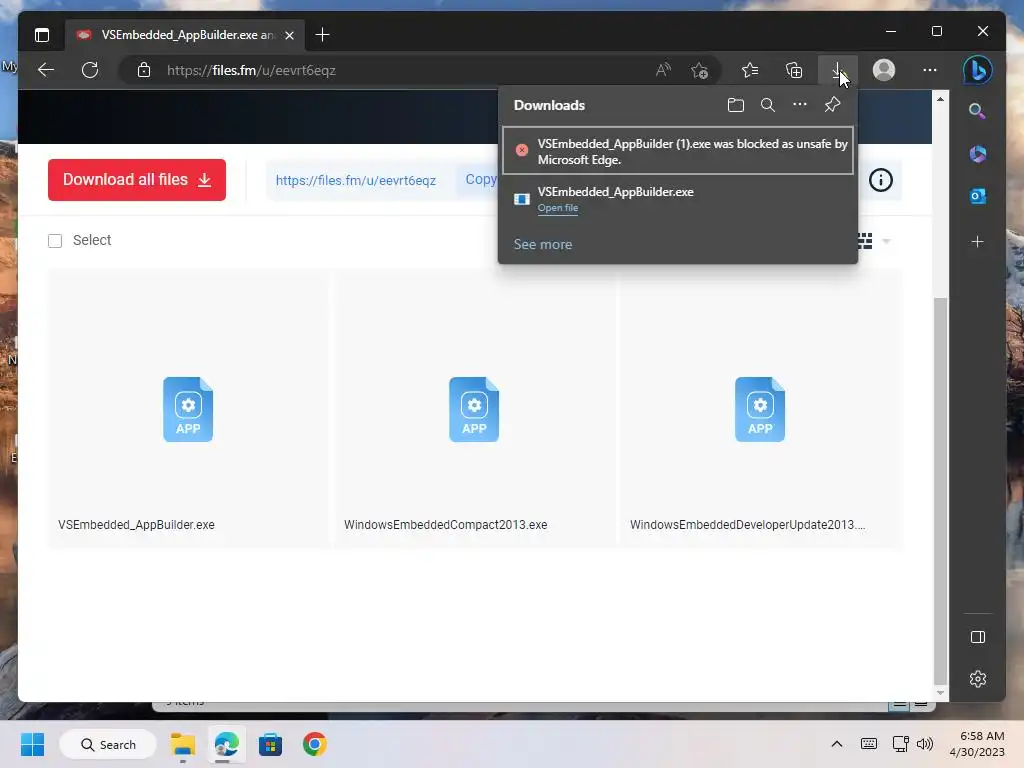Screen dimensions: 1024x768
Task: Add a sidebar app with plus icon
Action: click(977, 242)
